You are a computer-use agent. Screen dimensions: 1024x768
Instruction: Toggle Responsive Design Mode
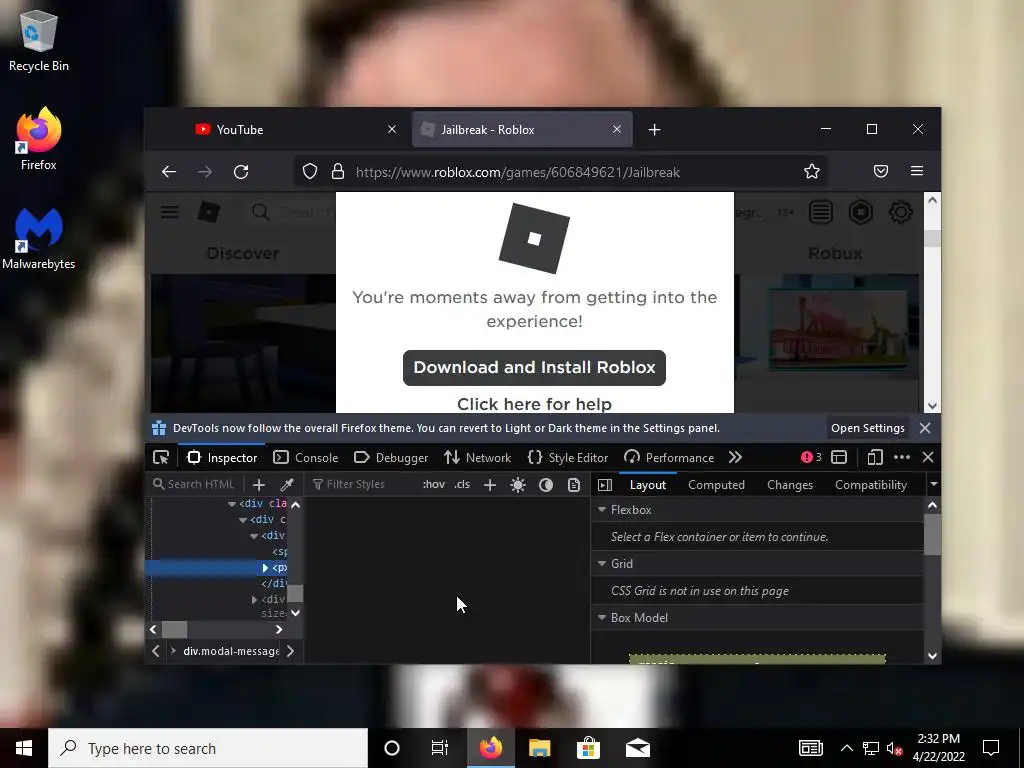click(875, 457)
